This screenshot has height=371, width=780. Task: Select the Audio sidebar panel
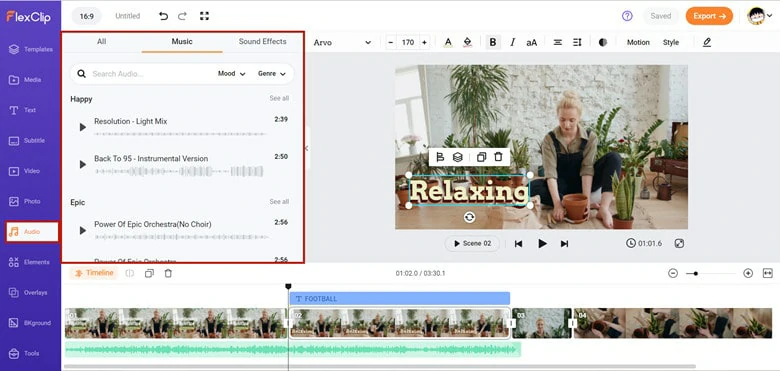click(x=32, y=232)
